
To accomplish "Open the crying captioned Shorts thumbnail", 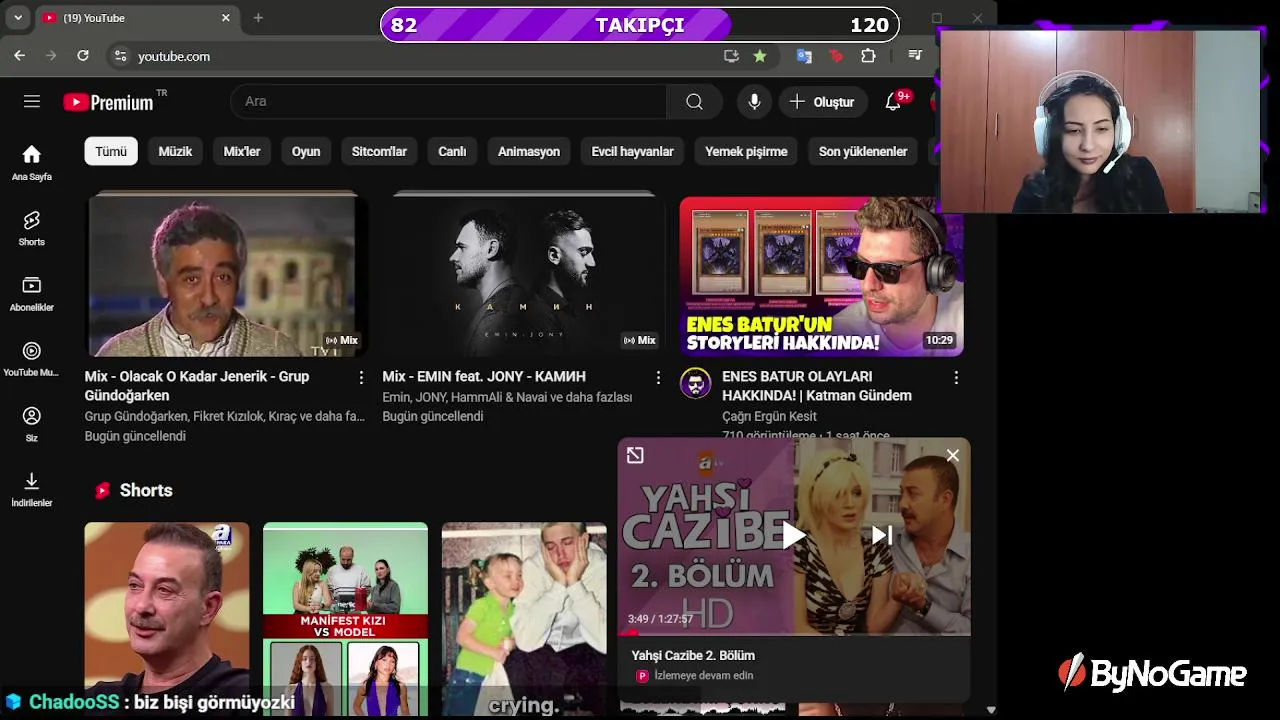I will [x=524, y=619].
